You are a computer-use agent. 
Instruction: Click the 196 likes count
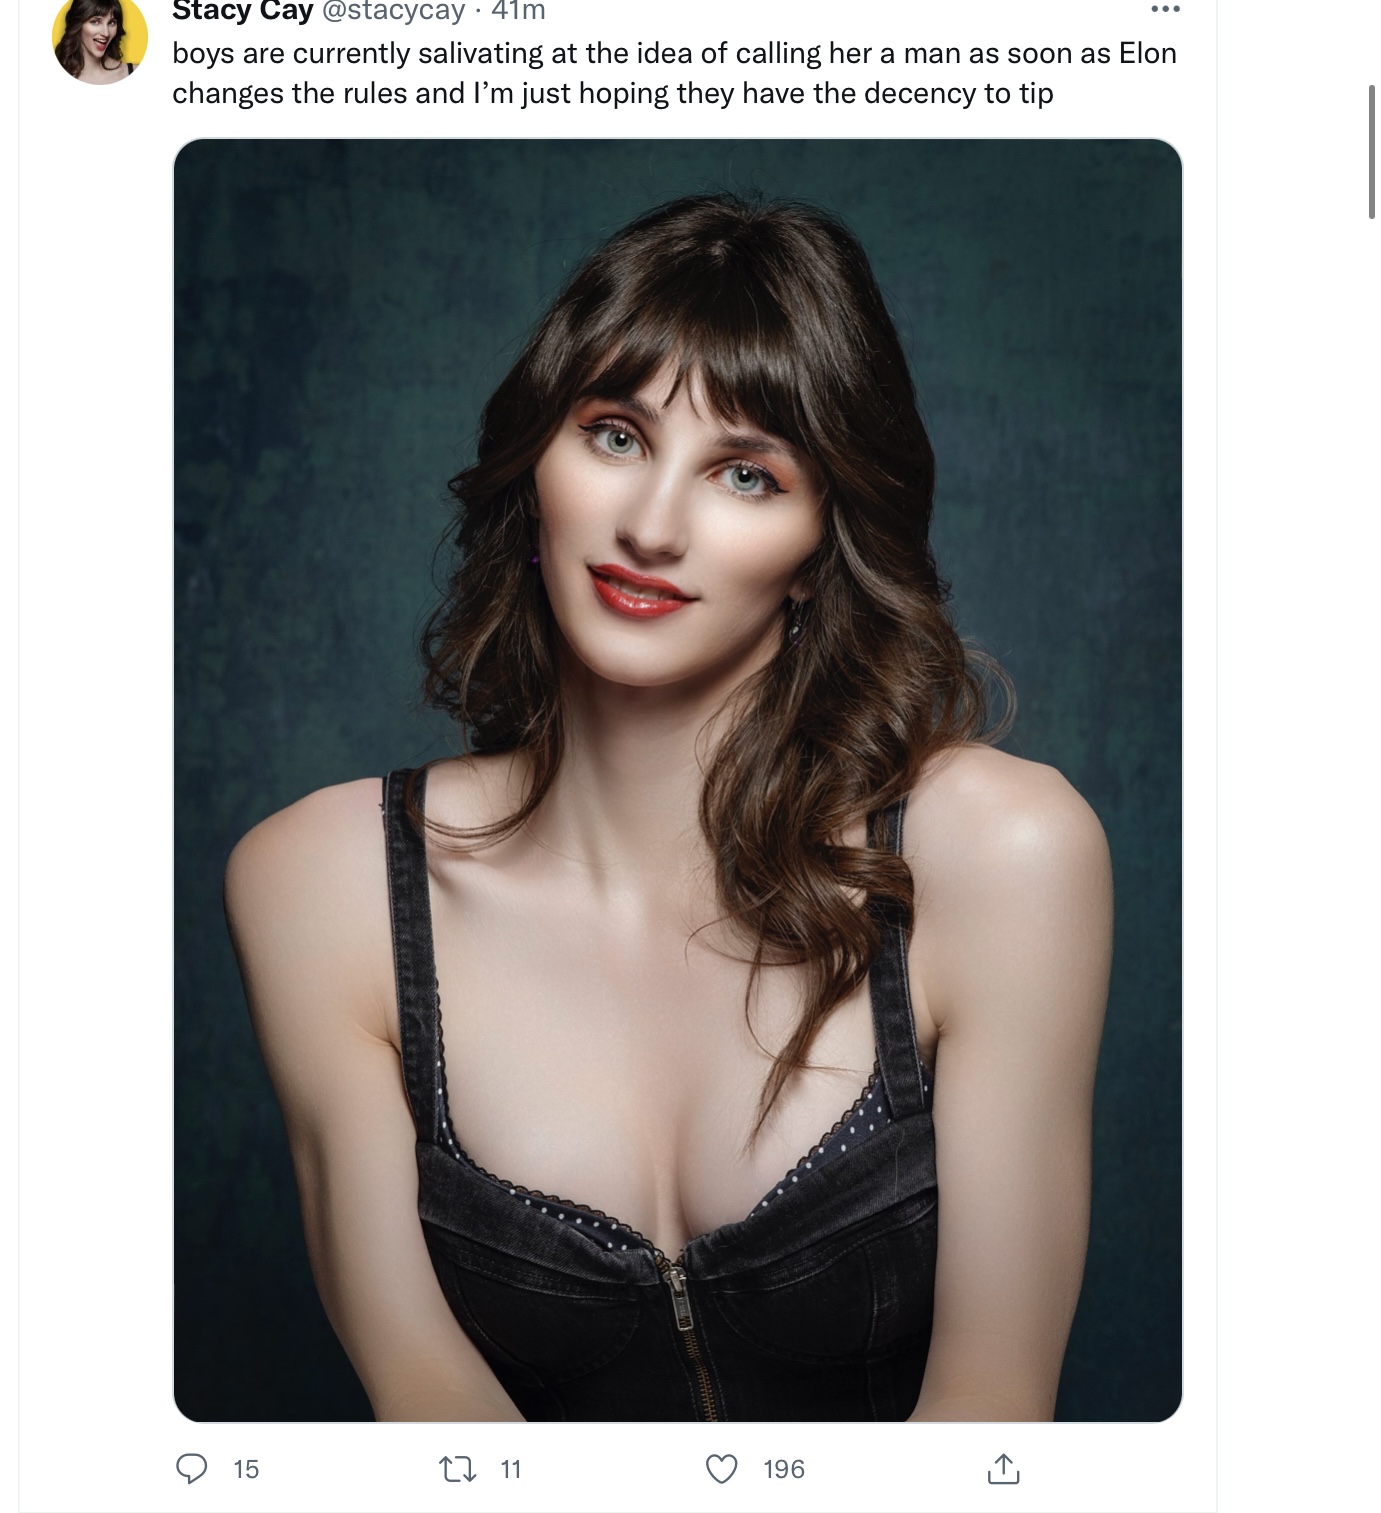click(x=784, y=1469)
